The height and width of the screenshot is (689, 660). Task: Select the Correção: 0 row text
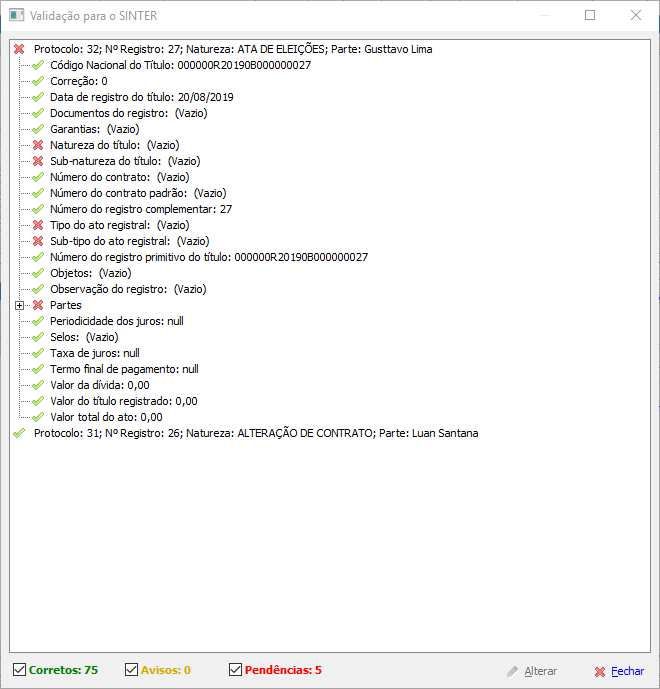click(79, 81)
